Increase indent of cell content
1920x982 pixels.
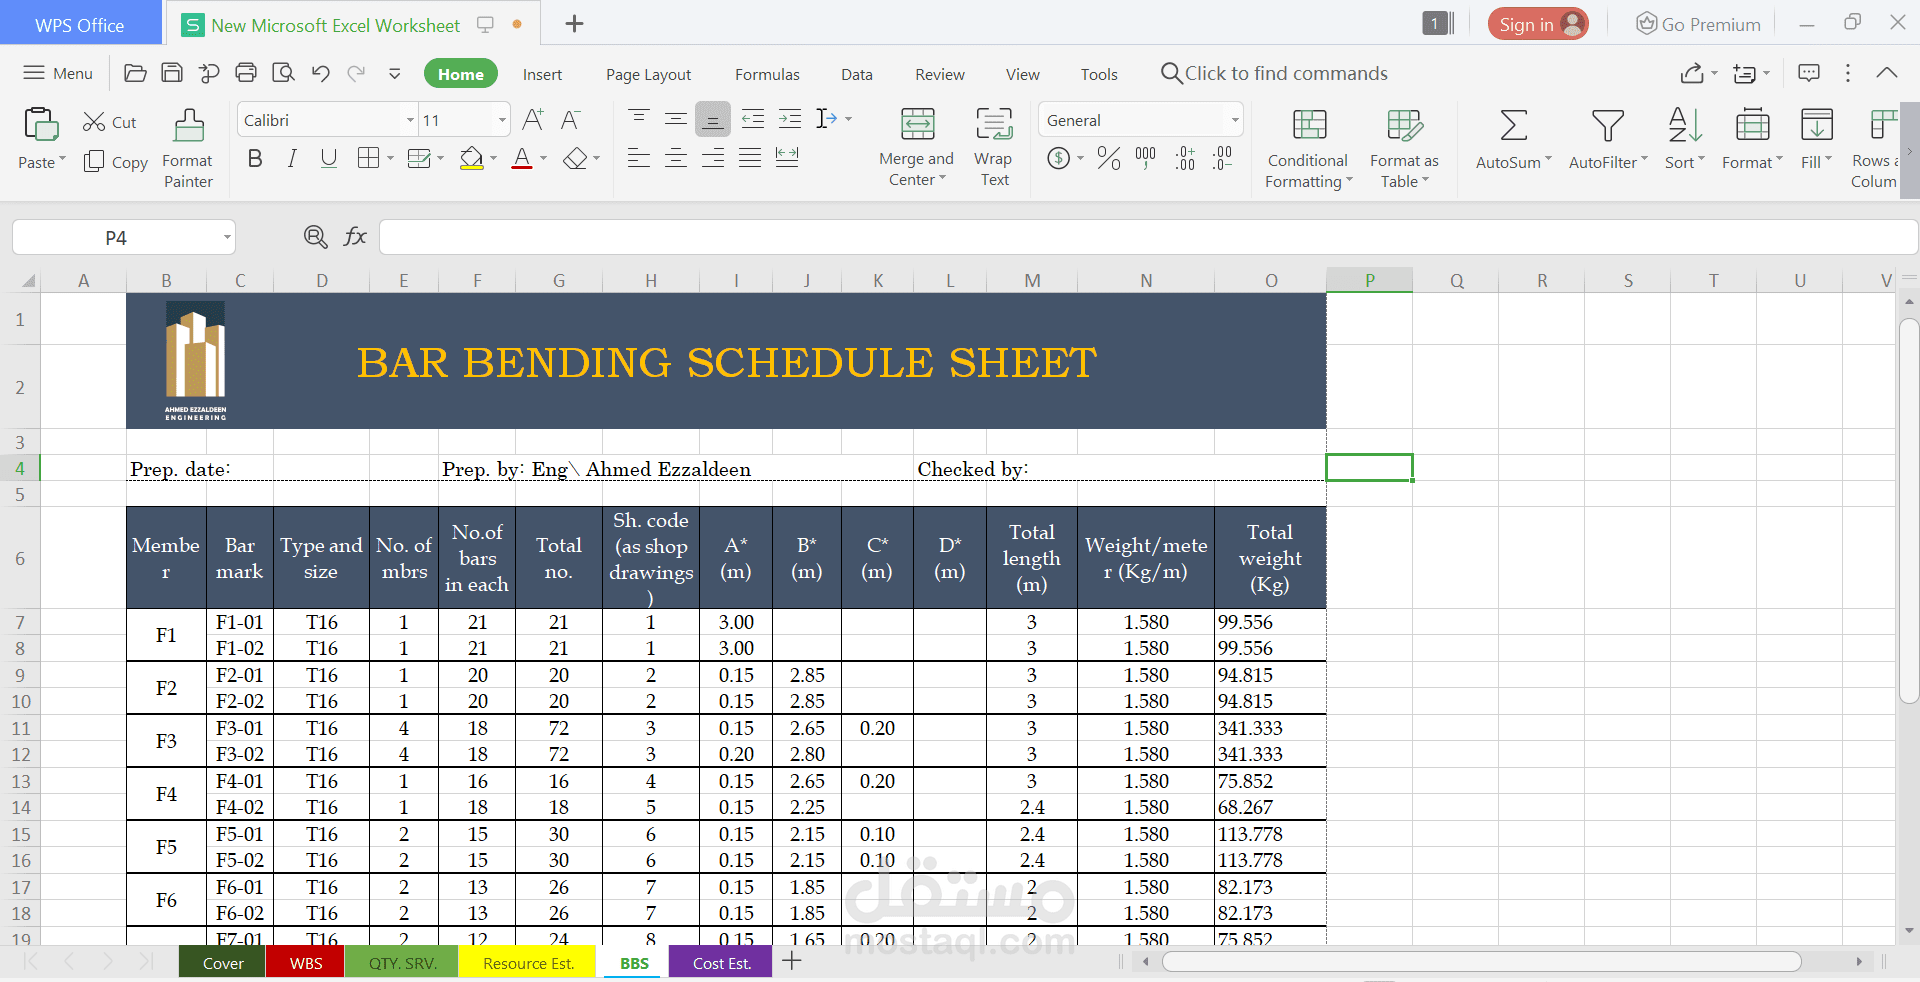click(x=790, y=119)
